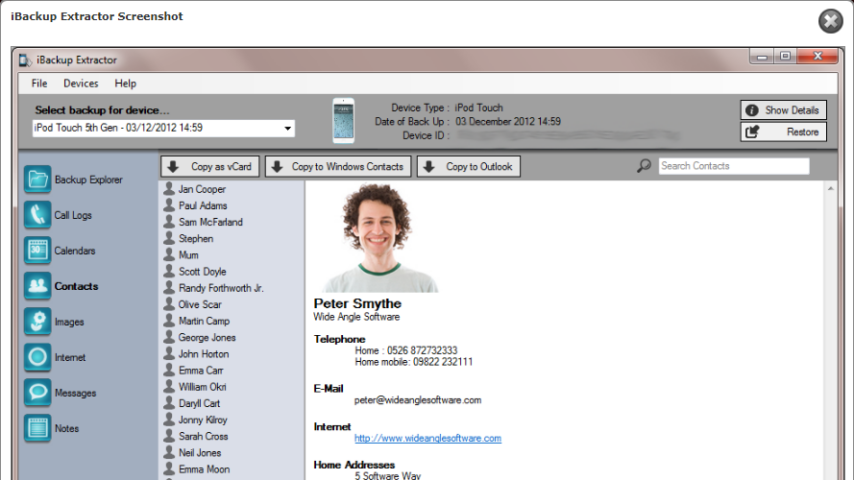The height and width of the screenshot is (480, 854).
Task: Select the Contacts people icon
Action: (x=38, y=286)
